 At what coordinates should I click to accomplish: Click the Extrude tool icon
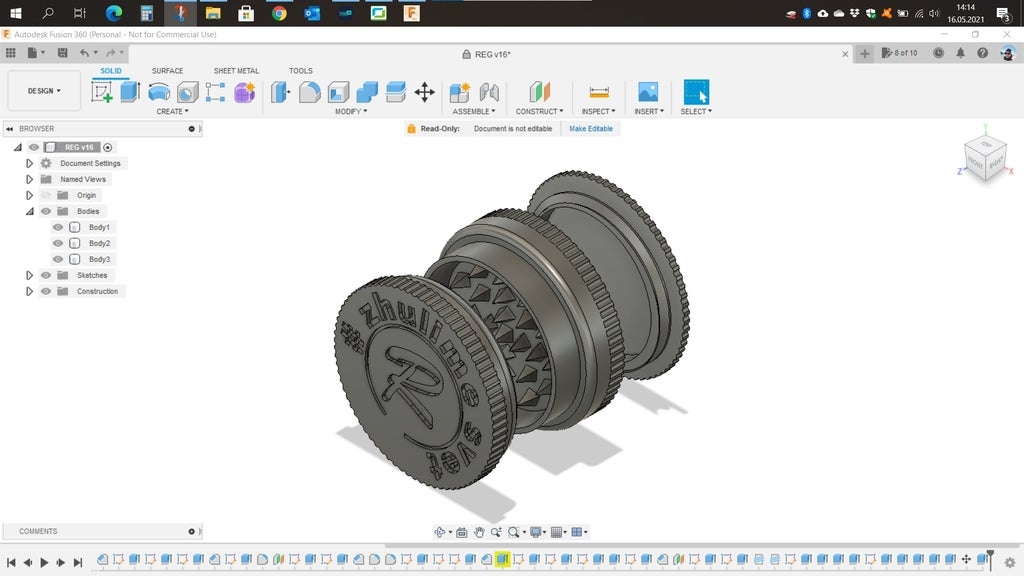point(130,92)
